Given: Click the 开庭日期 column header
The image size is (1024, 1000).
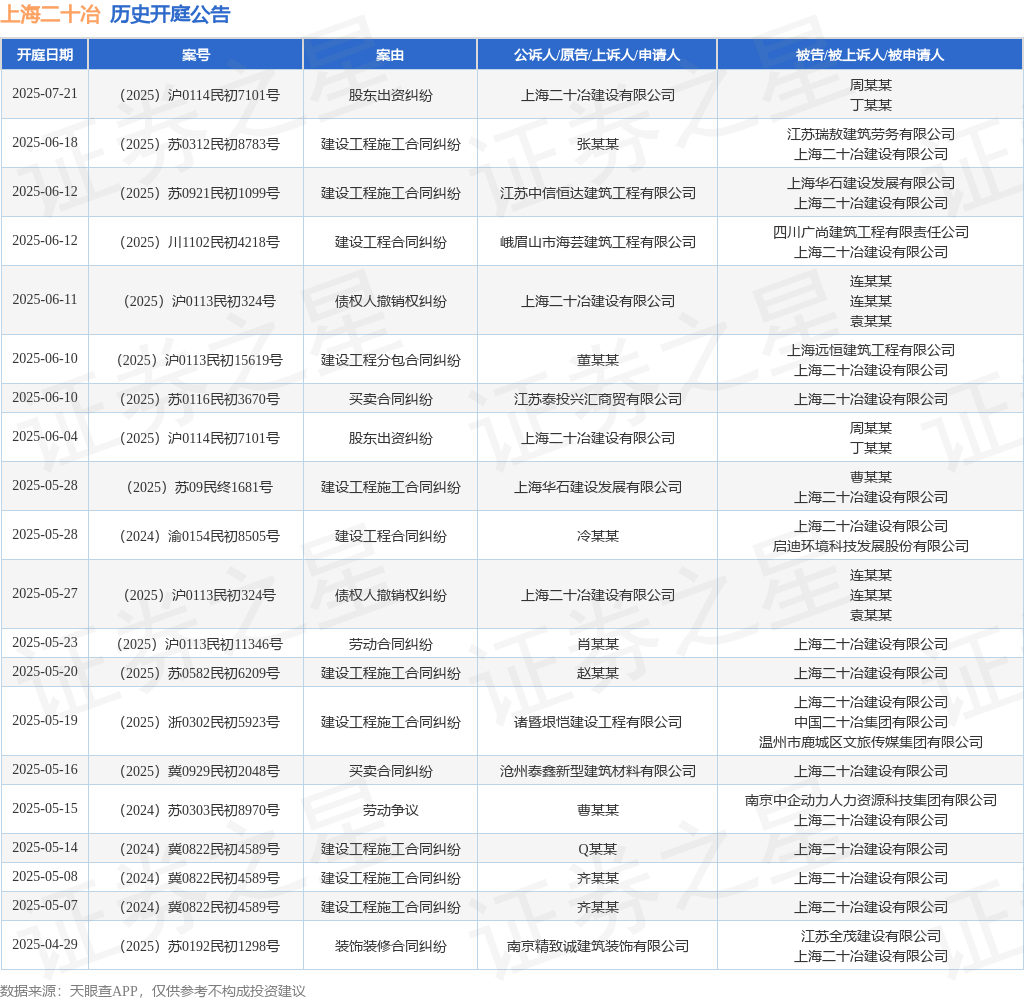Looking at the screenshot, I should pos(44,55).
